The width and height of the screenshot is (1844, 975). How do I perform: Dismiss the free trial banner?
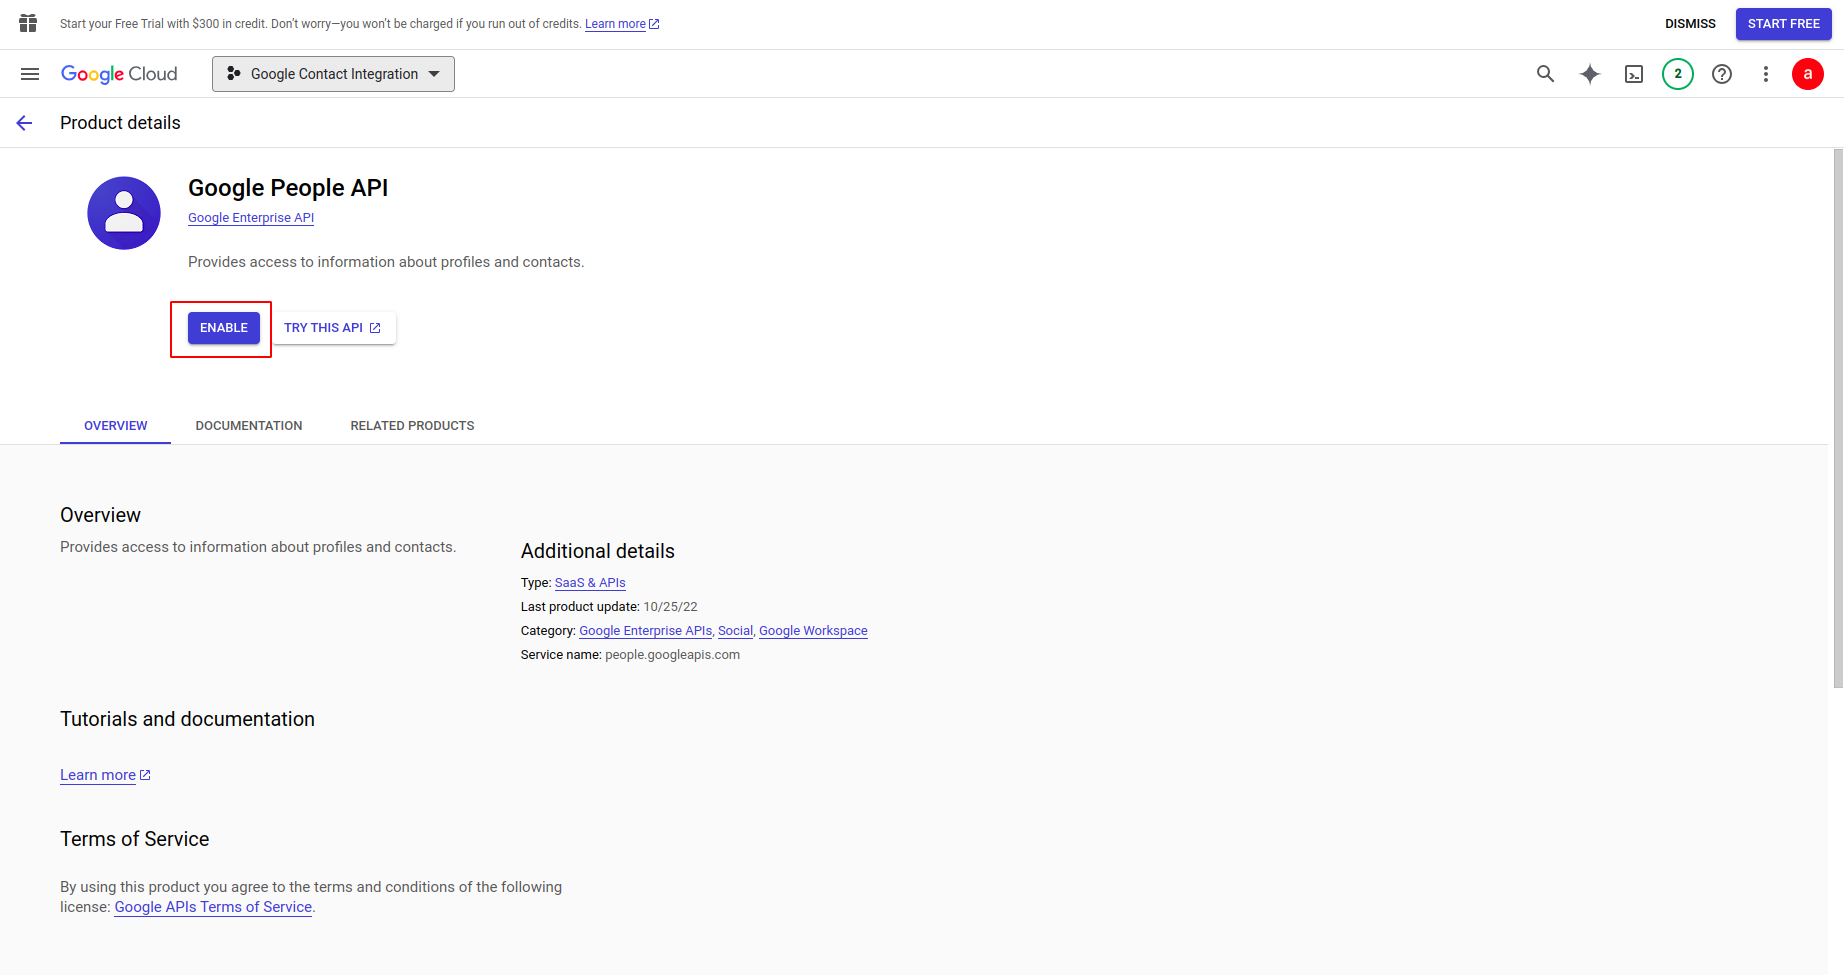pyautogui.click(x=1689, y=24)
